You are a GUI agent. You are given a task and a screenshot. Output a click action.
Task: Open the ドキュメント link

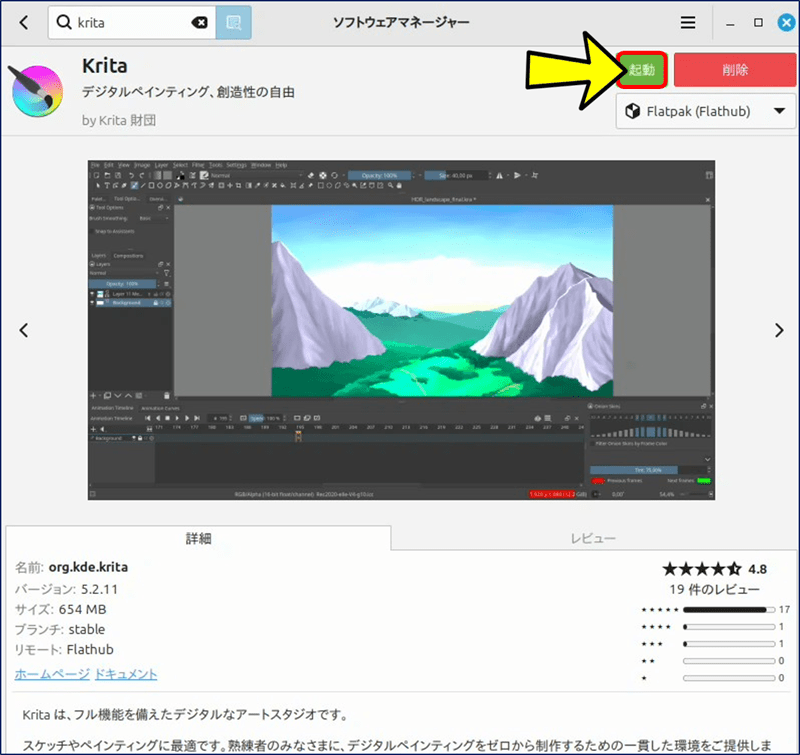coord(125,675)
